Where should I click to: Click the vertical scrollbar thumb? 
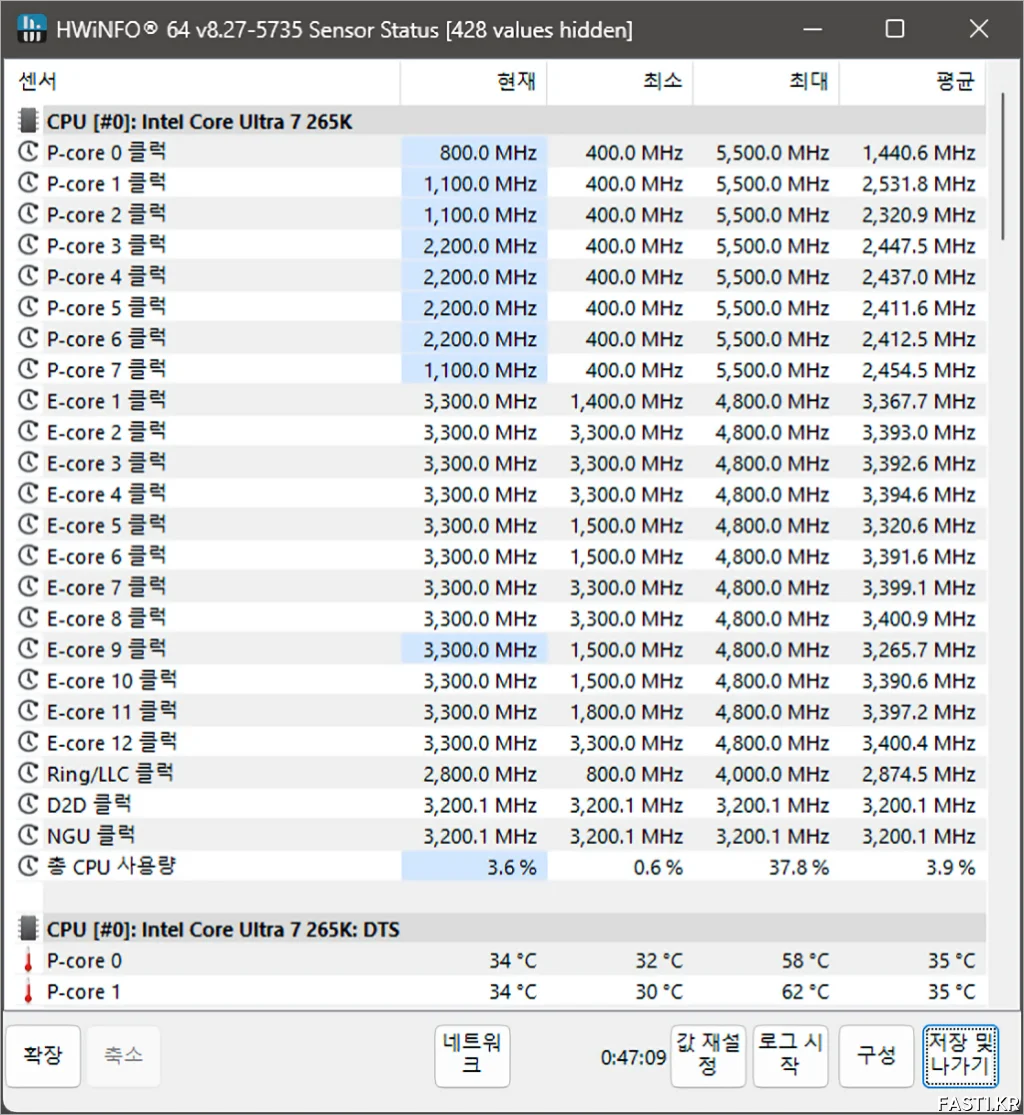pyautogui.click(x=1003, y=166)
